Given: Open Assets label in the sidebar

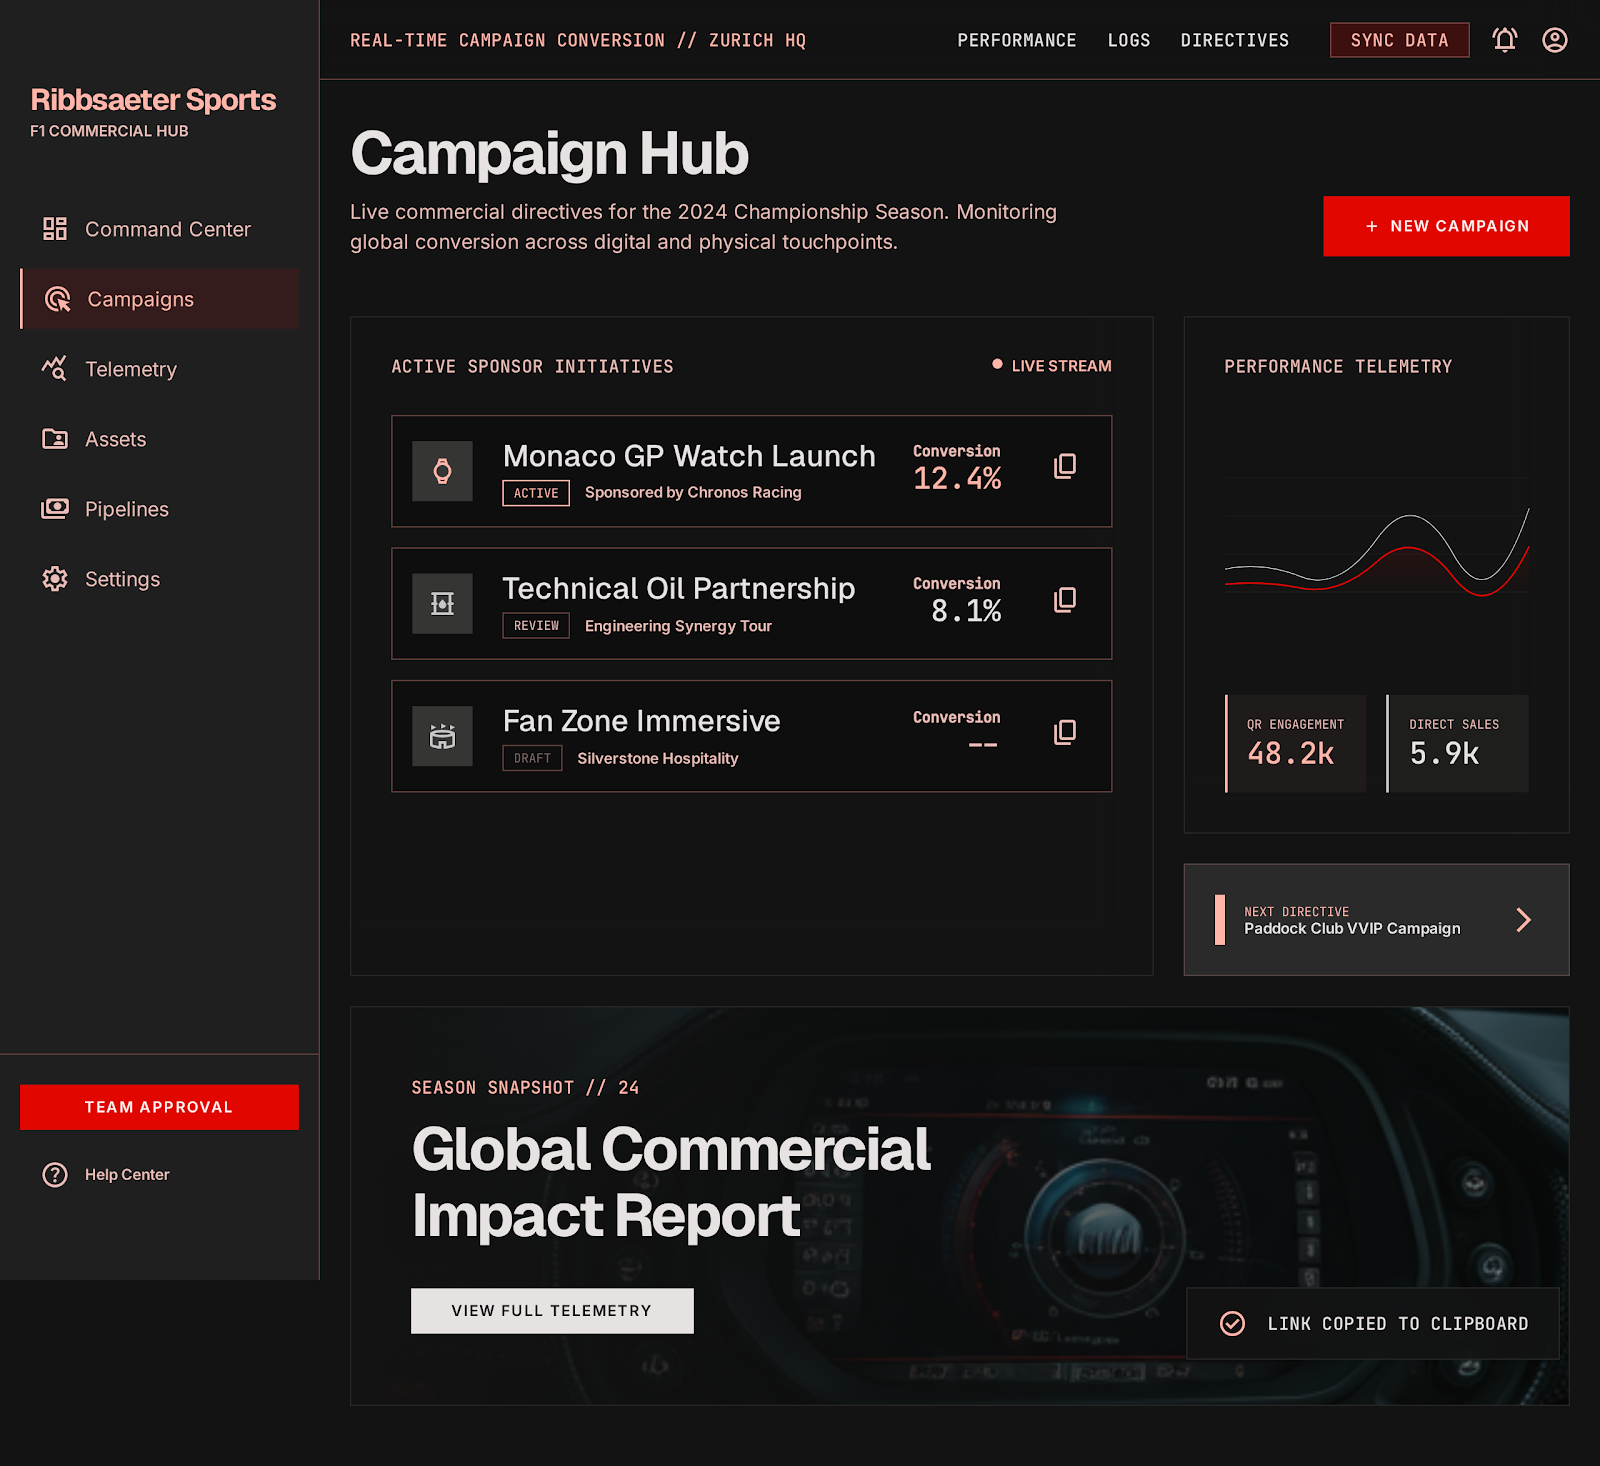Looking at the screenshot, I should pyautogui.click(x=116, y=439).
